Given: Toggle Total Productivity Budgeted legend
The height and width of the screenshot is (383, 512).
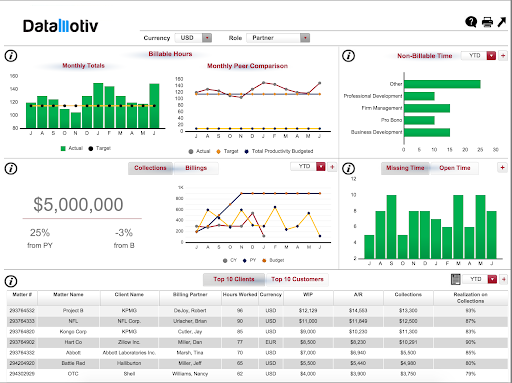Looking at the screenshot, I should [279, 151].
